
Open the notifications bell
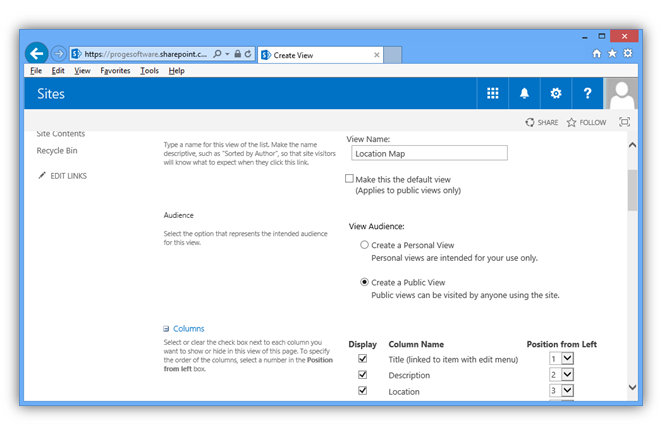524,93
